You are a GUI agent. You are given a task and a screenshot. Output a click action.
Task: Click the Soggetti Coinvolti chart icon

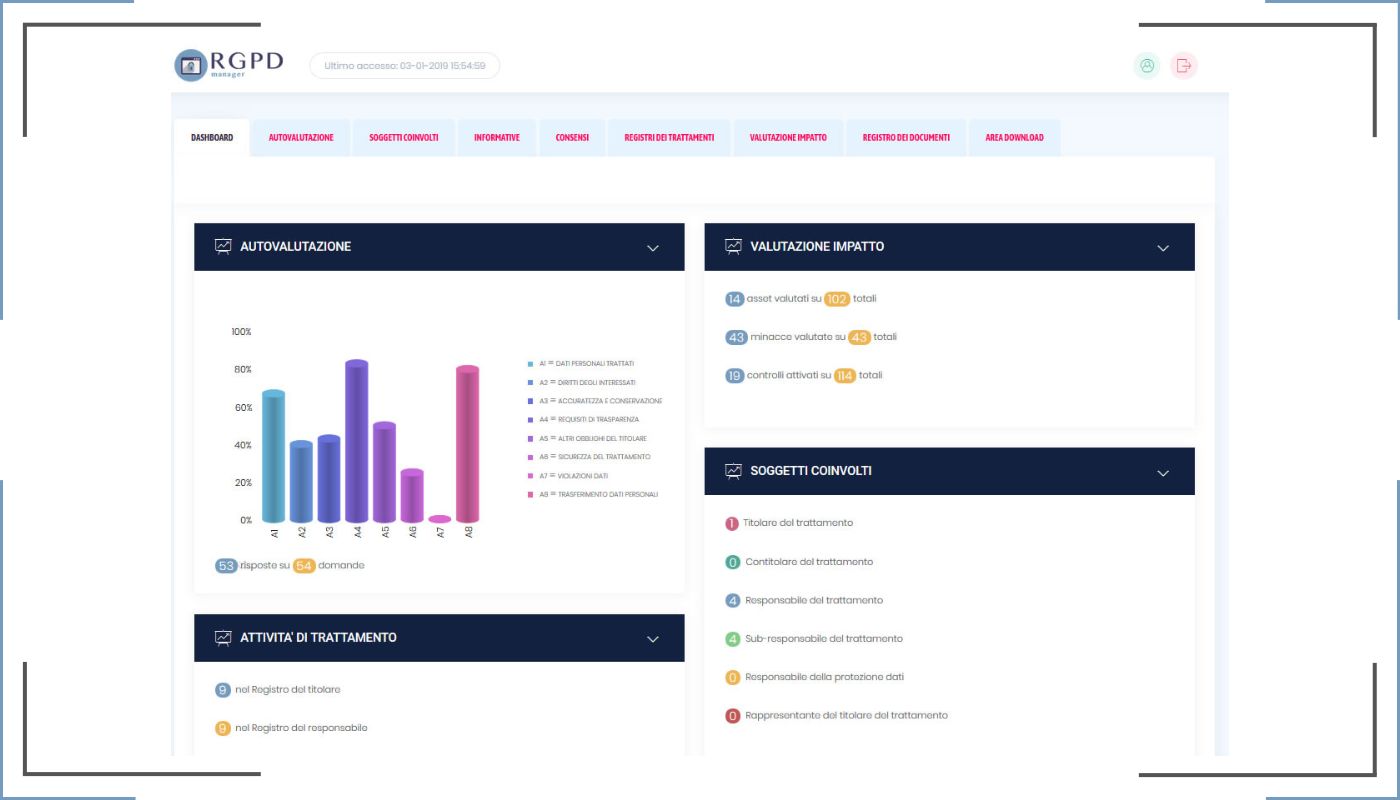click(733, 470)
